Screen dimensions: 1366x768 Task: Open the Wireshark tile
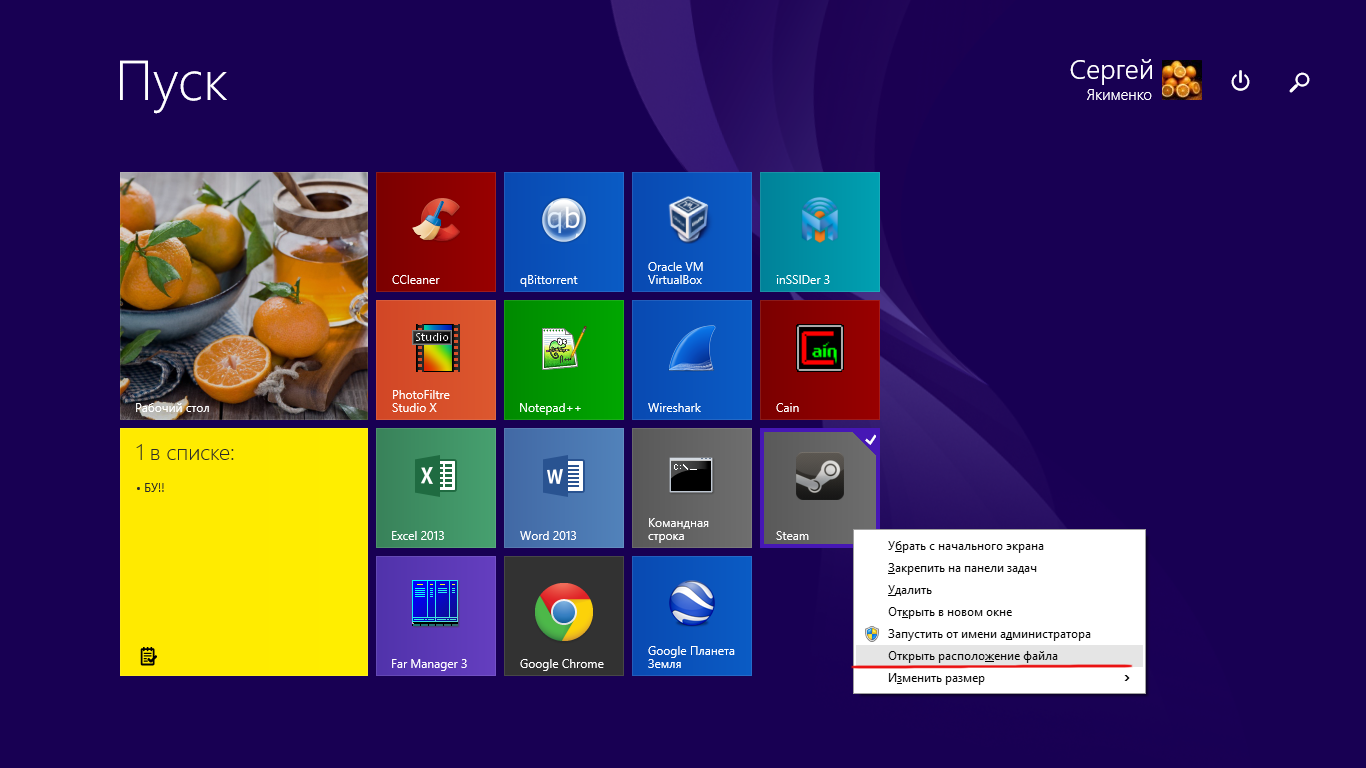(692, 360)
